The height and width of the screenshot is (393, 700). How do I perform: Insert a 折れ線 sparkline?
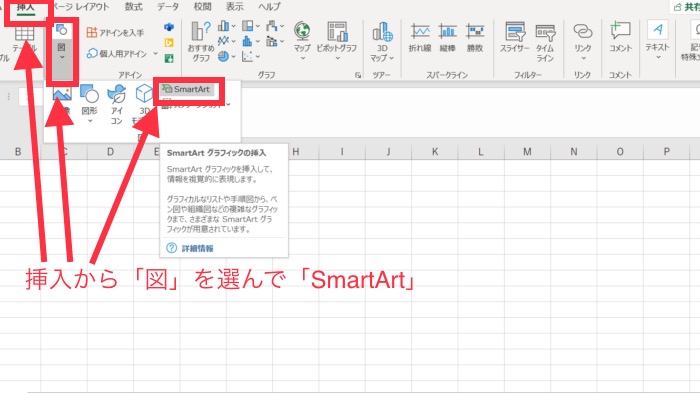tap(420, 38)
